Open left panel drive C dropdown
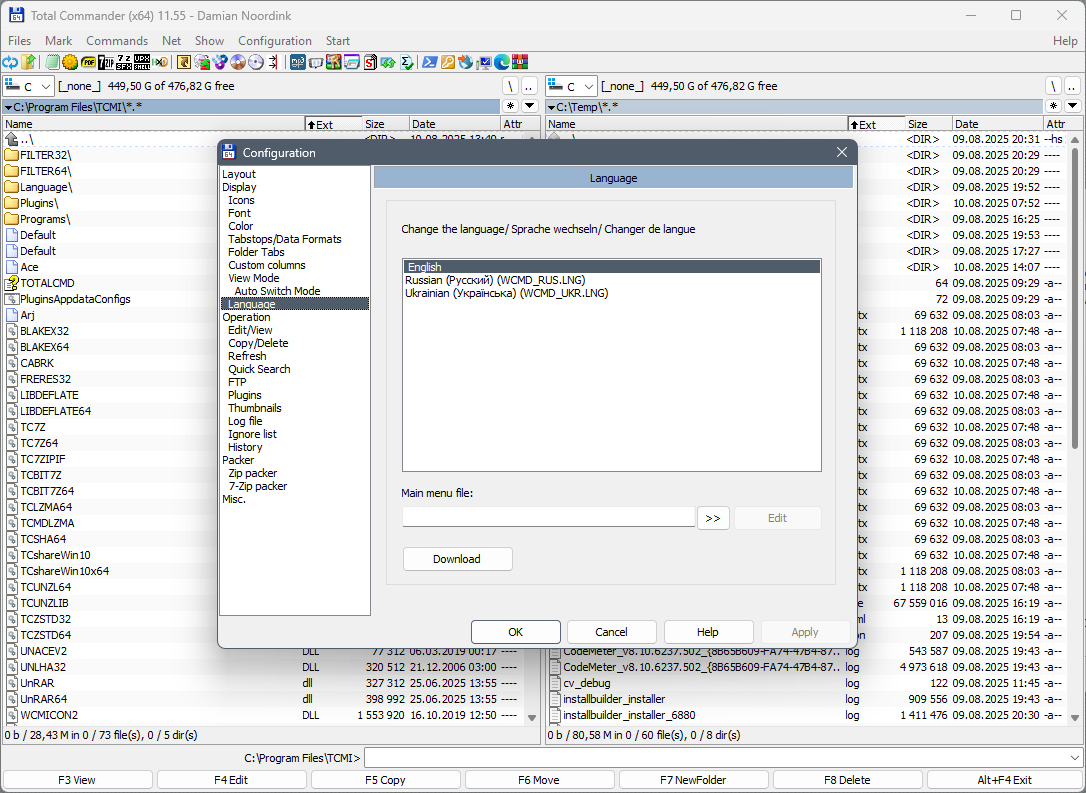Screen dimensions: 1086x793 click(x=28, y=87)
